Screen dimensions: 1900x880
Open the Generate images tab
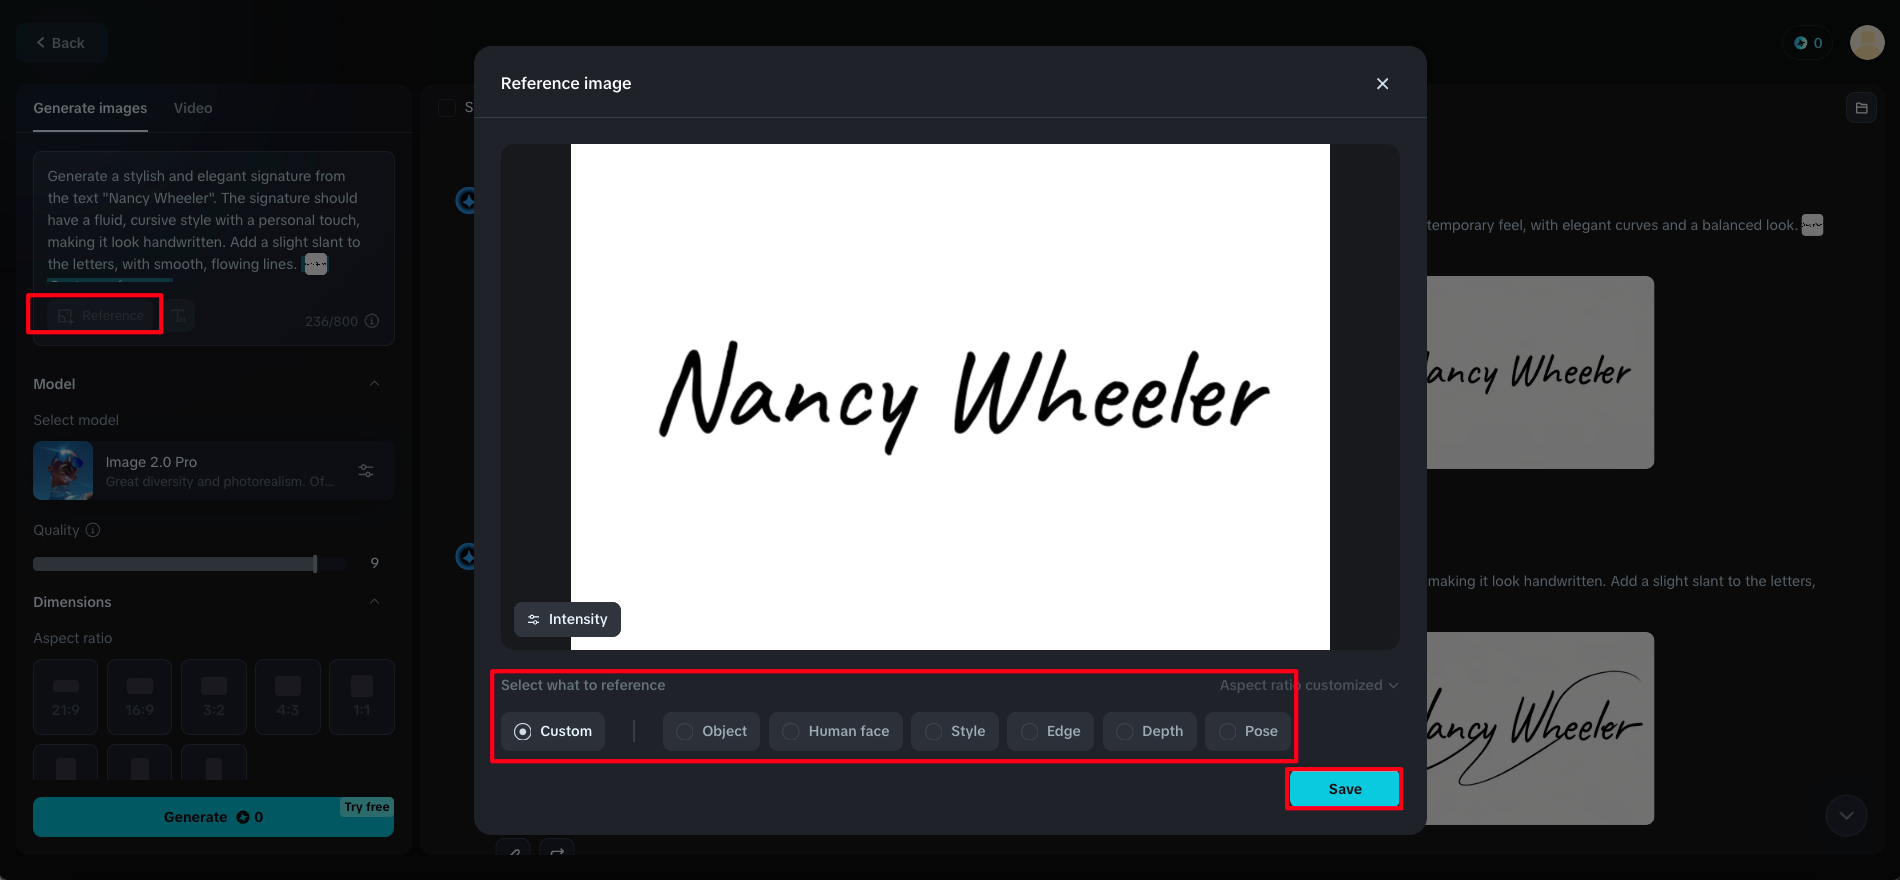90,108
